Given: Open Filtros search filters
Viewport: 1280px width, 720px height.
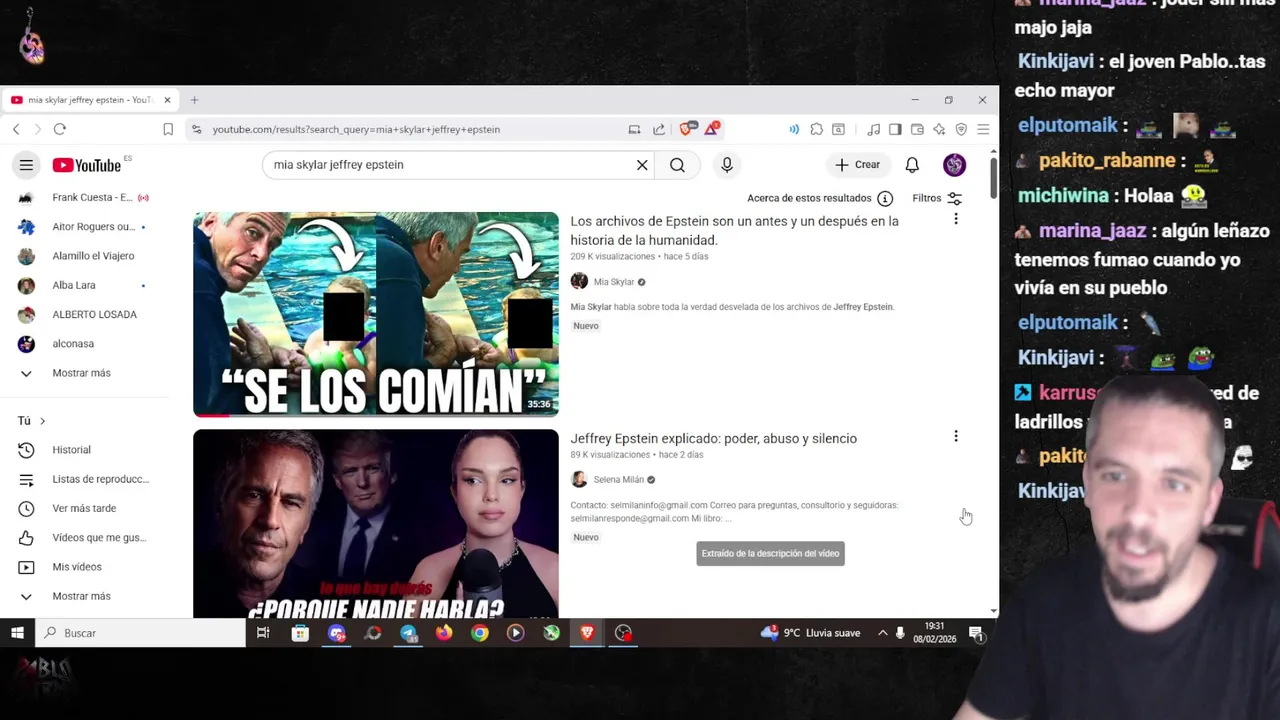Looking at the screenshot, I should click(937, 198).
